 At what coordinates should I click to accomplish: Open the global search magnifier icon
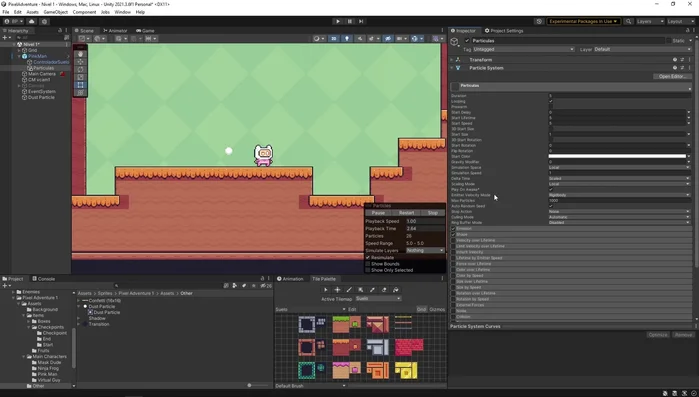629,21
